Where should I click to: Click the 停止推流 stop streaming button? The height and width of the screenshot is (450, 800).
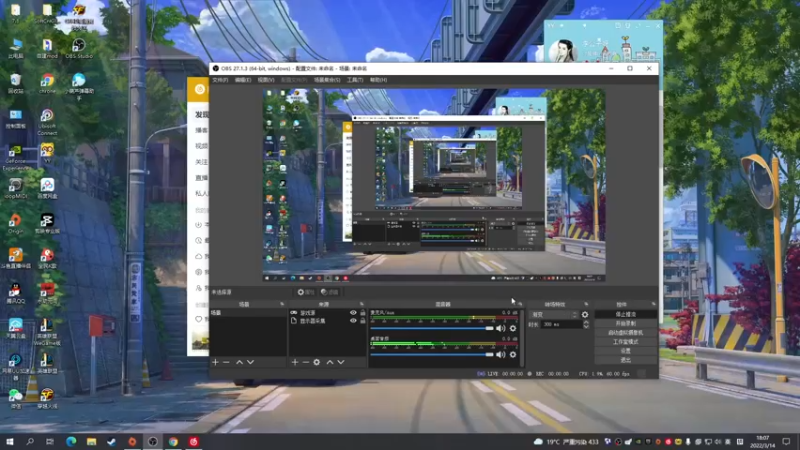click(x=626, y=314)
